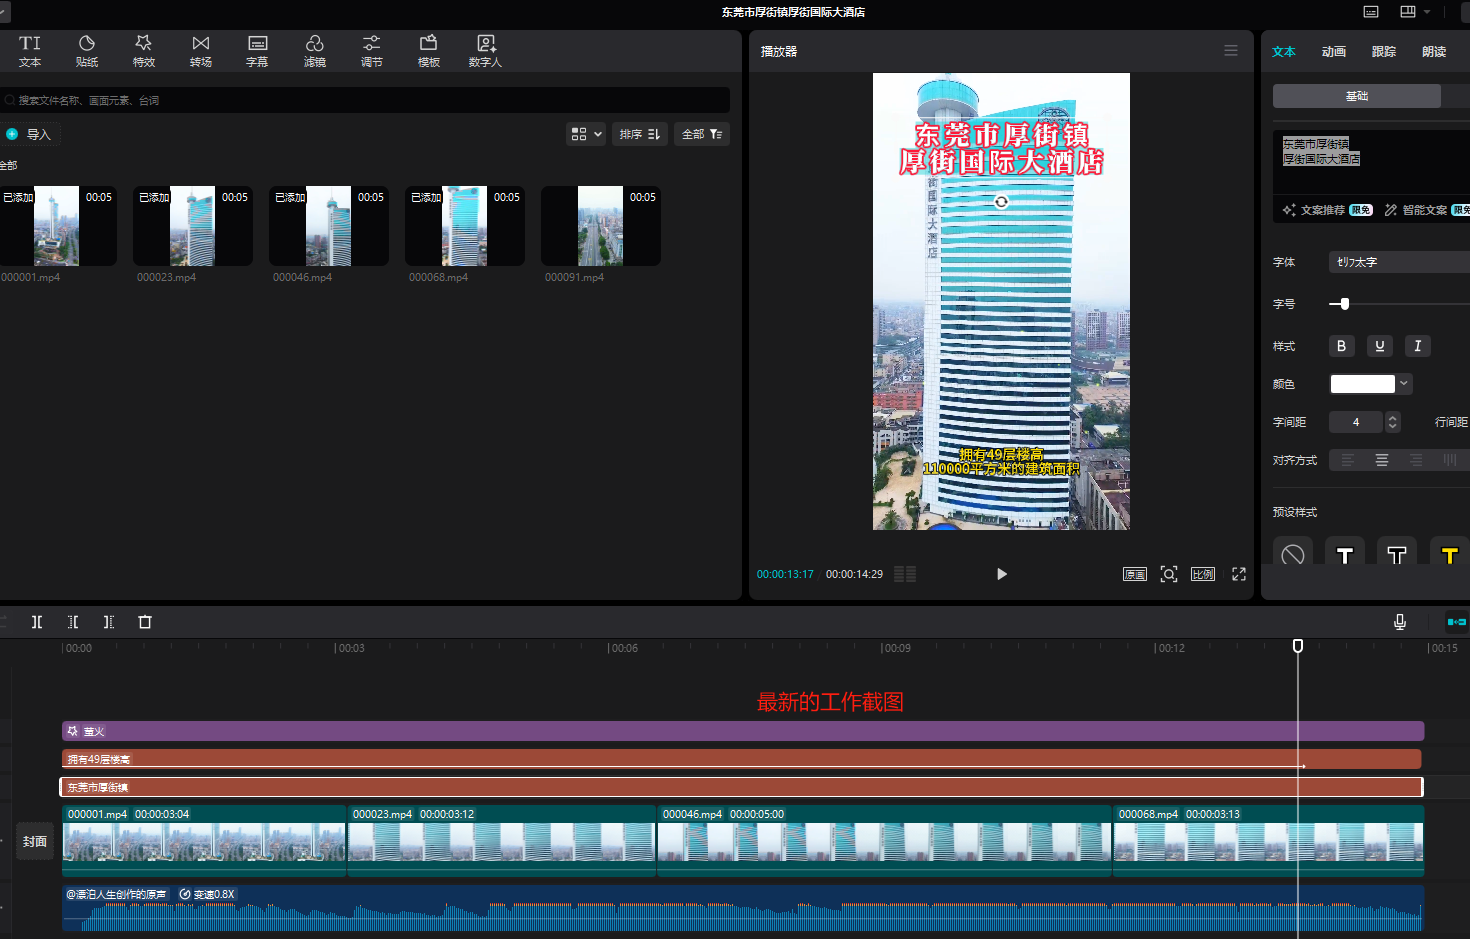
Task: Click the 比例 aspect ratio icon
Action: 1203,574
